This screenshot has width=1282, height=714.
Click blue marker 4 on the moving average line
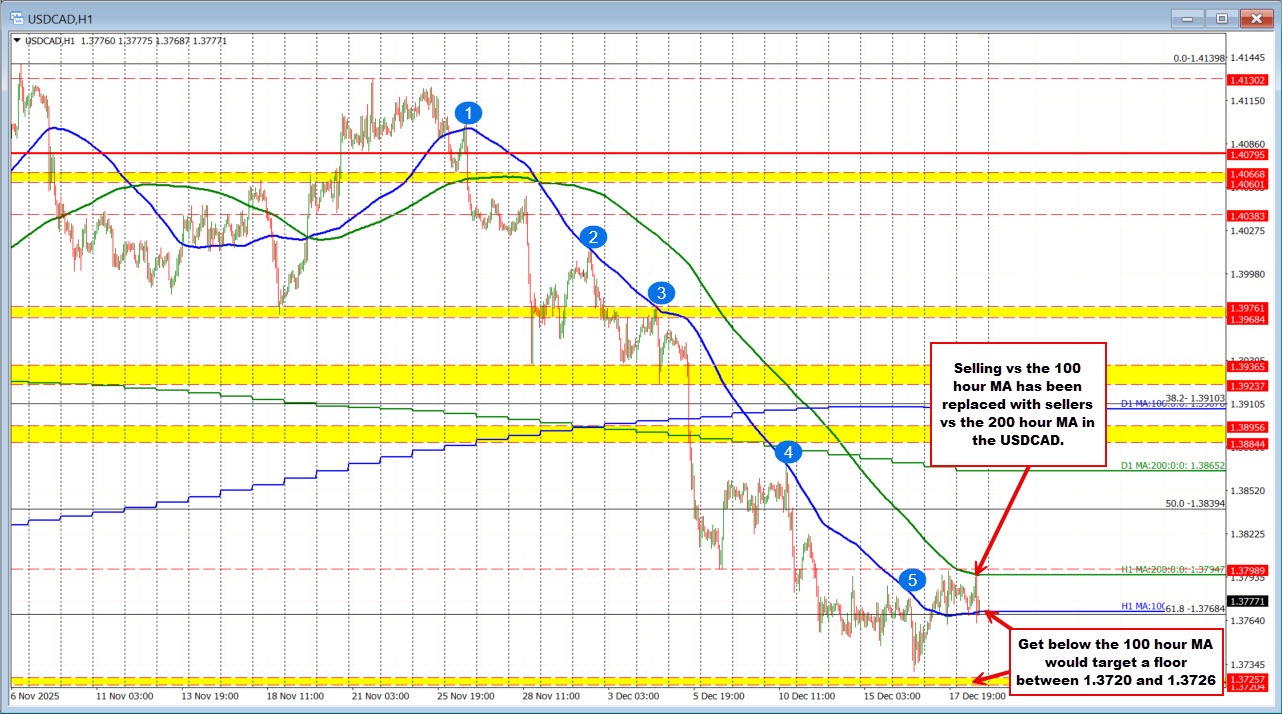click(x=787, y=452)
